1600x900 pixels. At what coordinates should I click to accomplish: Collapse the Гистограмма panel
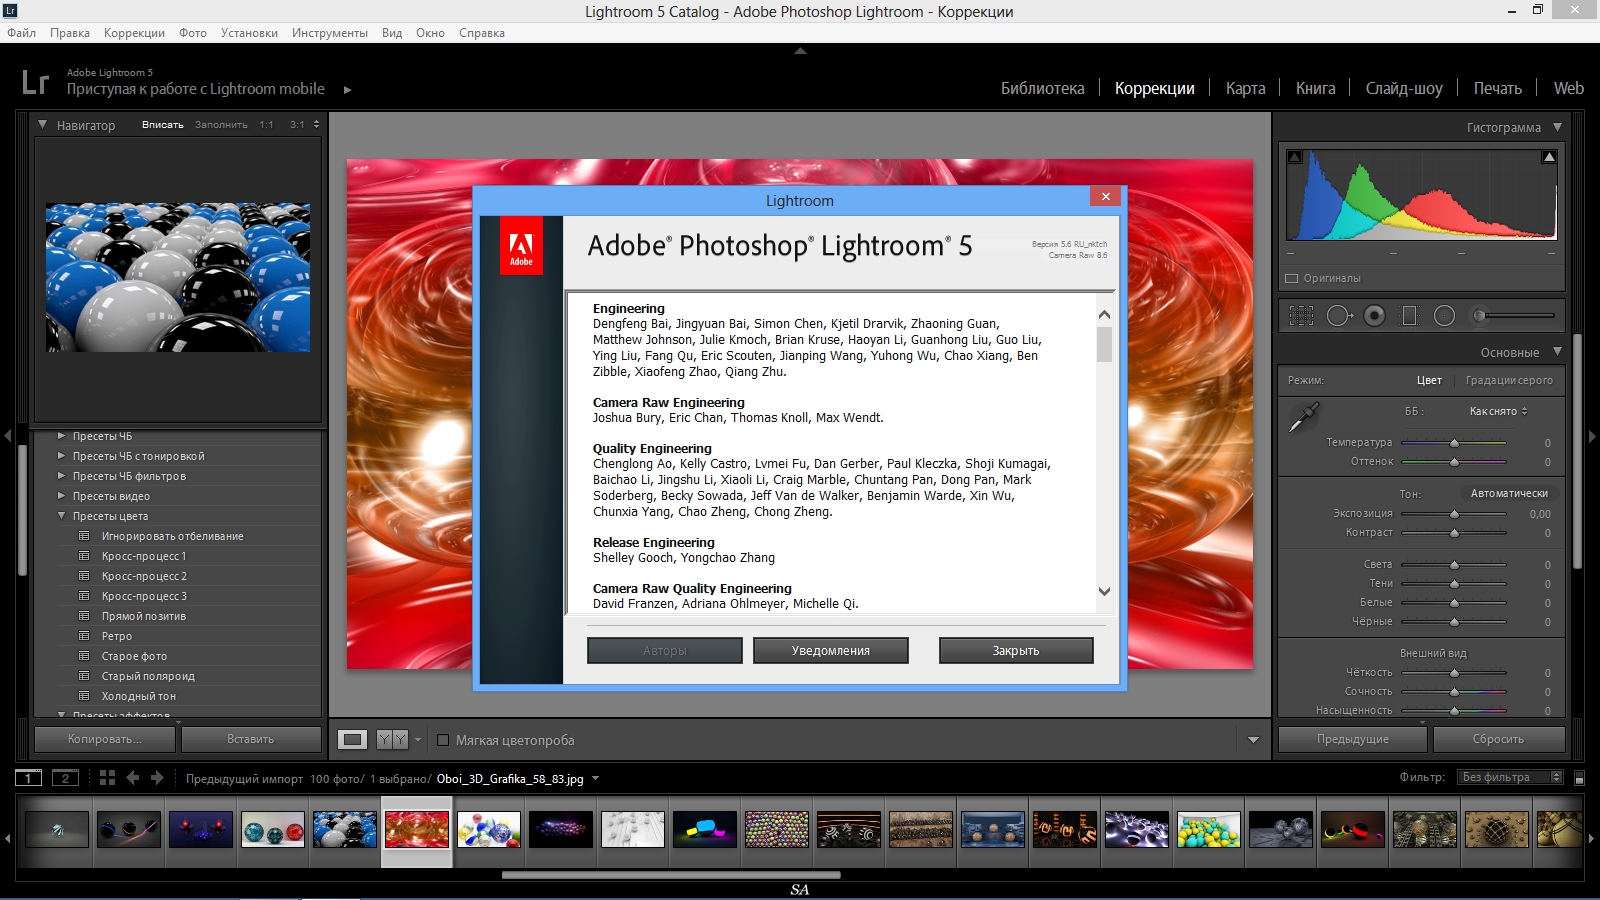(1557, 128)
